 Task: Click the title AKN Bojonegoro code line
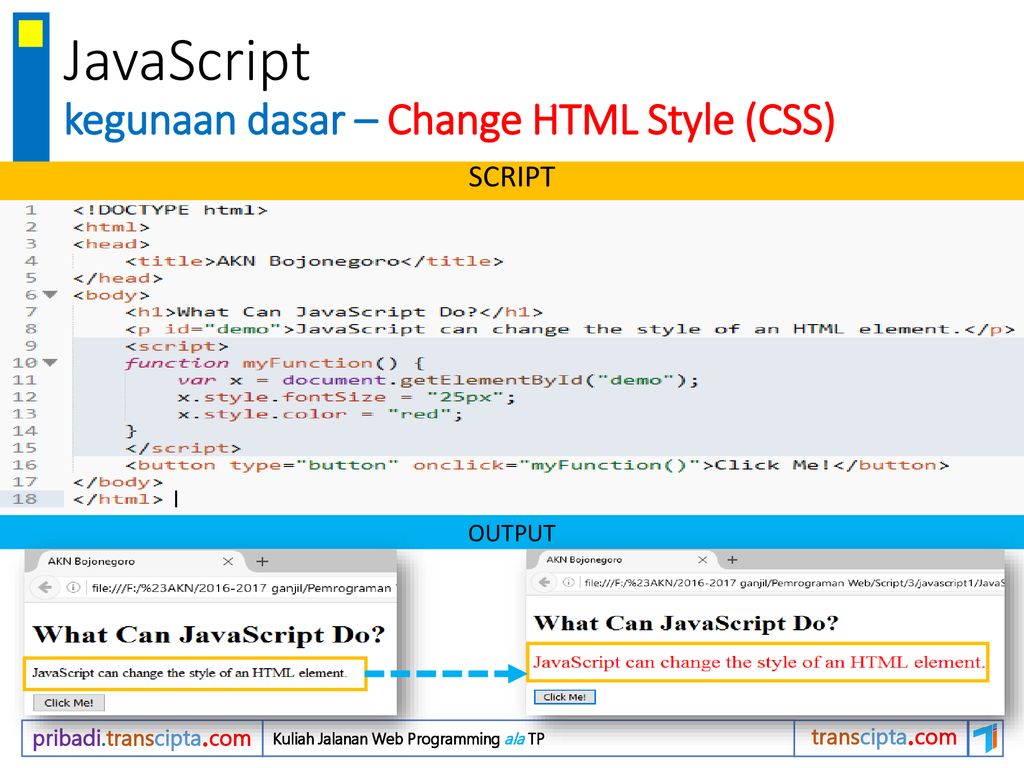click(314, 261)
